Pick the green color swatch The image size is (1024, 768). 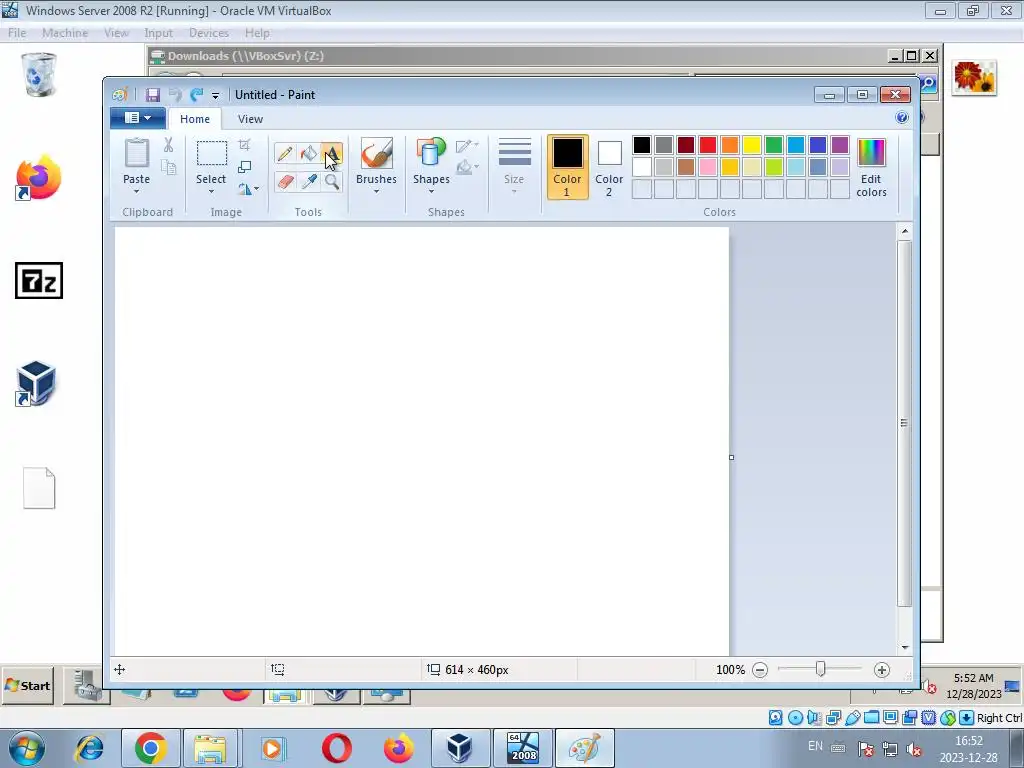[x=774, y=145]
